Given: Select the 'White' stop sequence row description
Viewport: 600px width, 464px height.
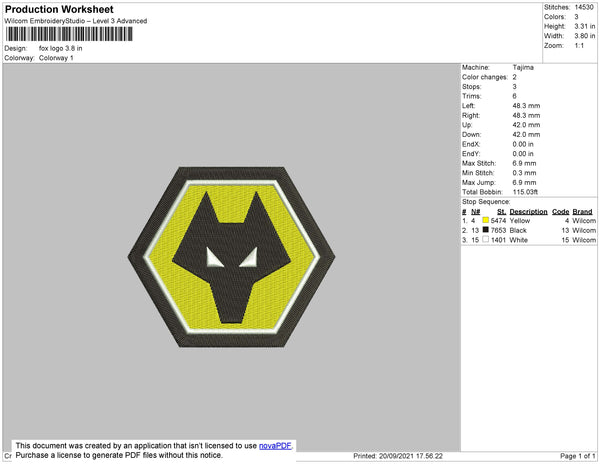Looking at the screenshot, I should coord(518,240).
